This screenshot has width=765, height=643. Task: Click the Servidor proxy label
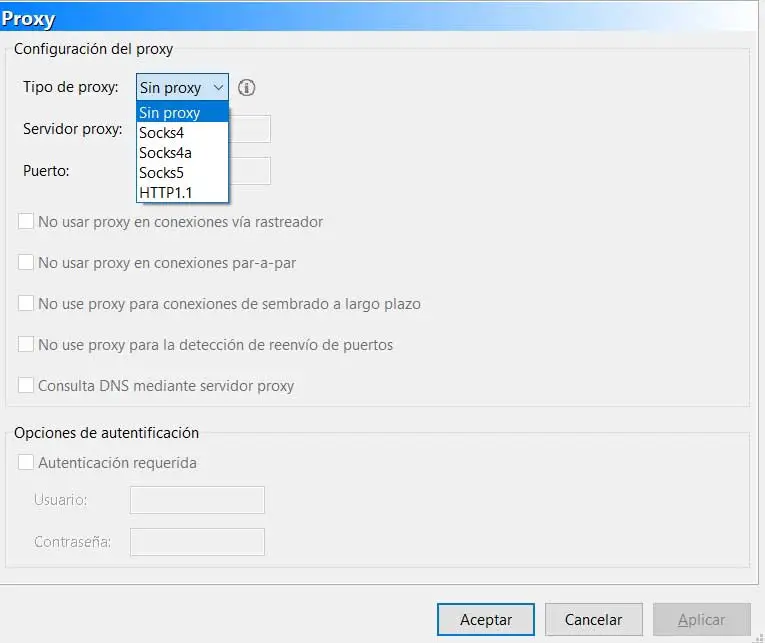tap(73, 129)
